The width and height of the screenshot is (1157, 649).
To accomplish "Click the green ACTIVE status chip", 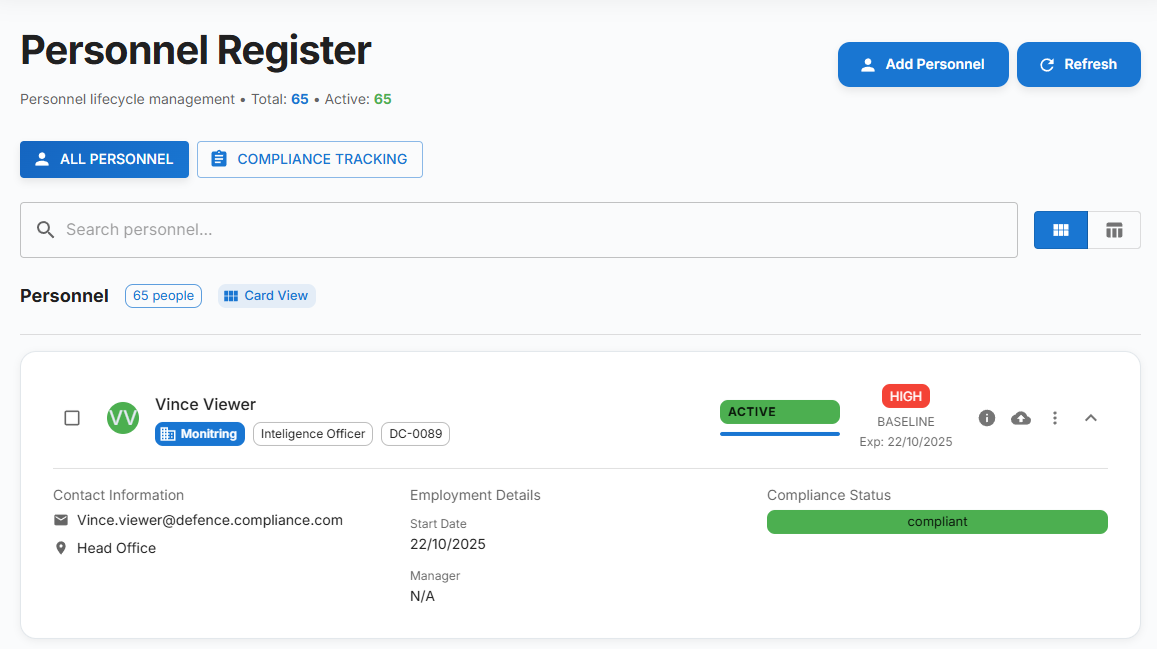I will (779, 412).
